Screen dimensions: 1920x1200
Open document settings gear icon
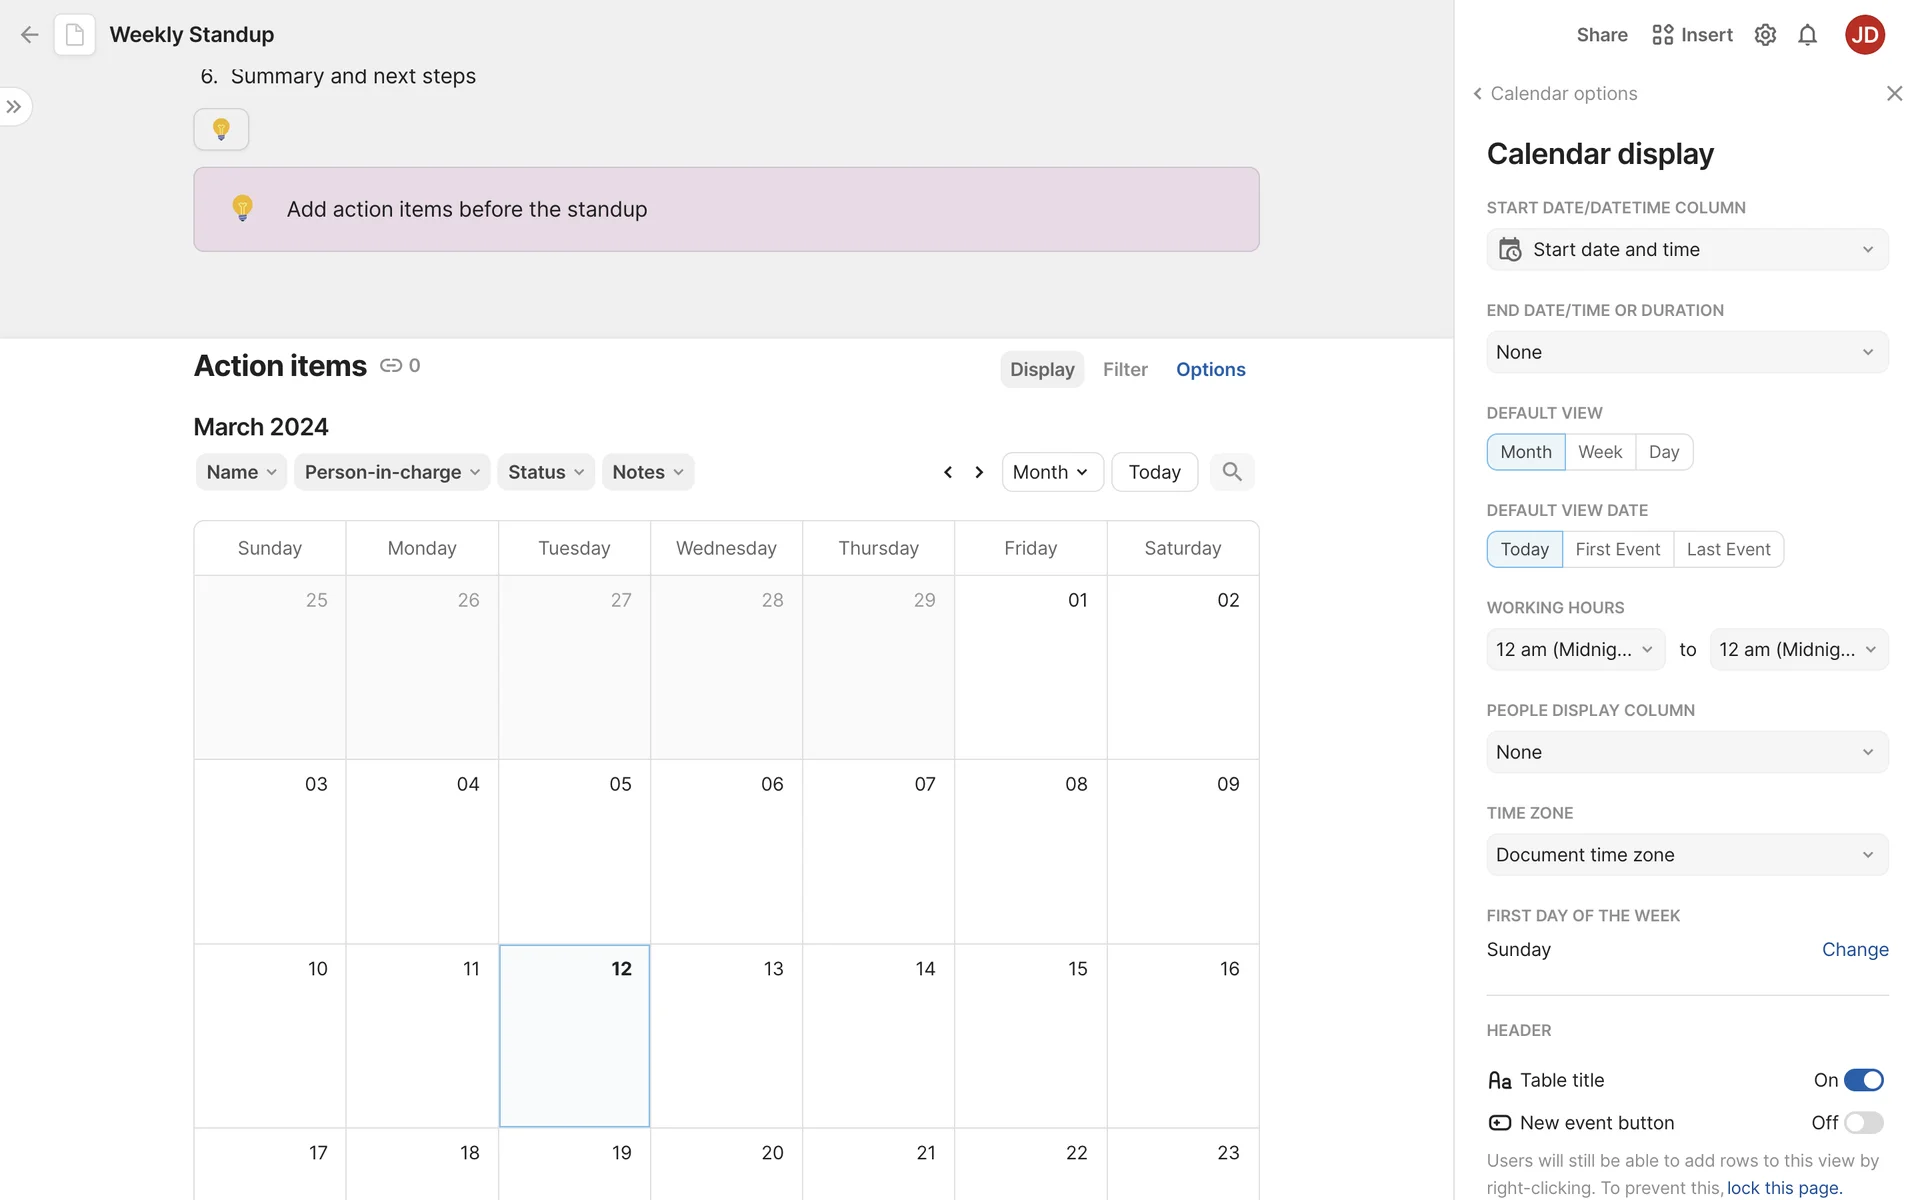[1765, 35]
